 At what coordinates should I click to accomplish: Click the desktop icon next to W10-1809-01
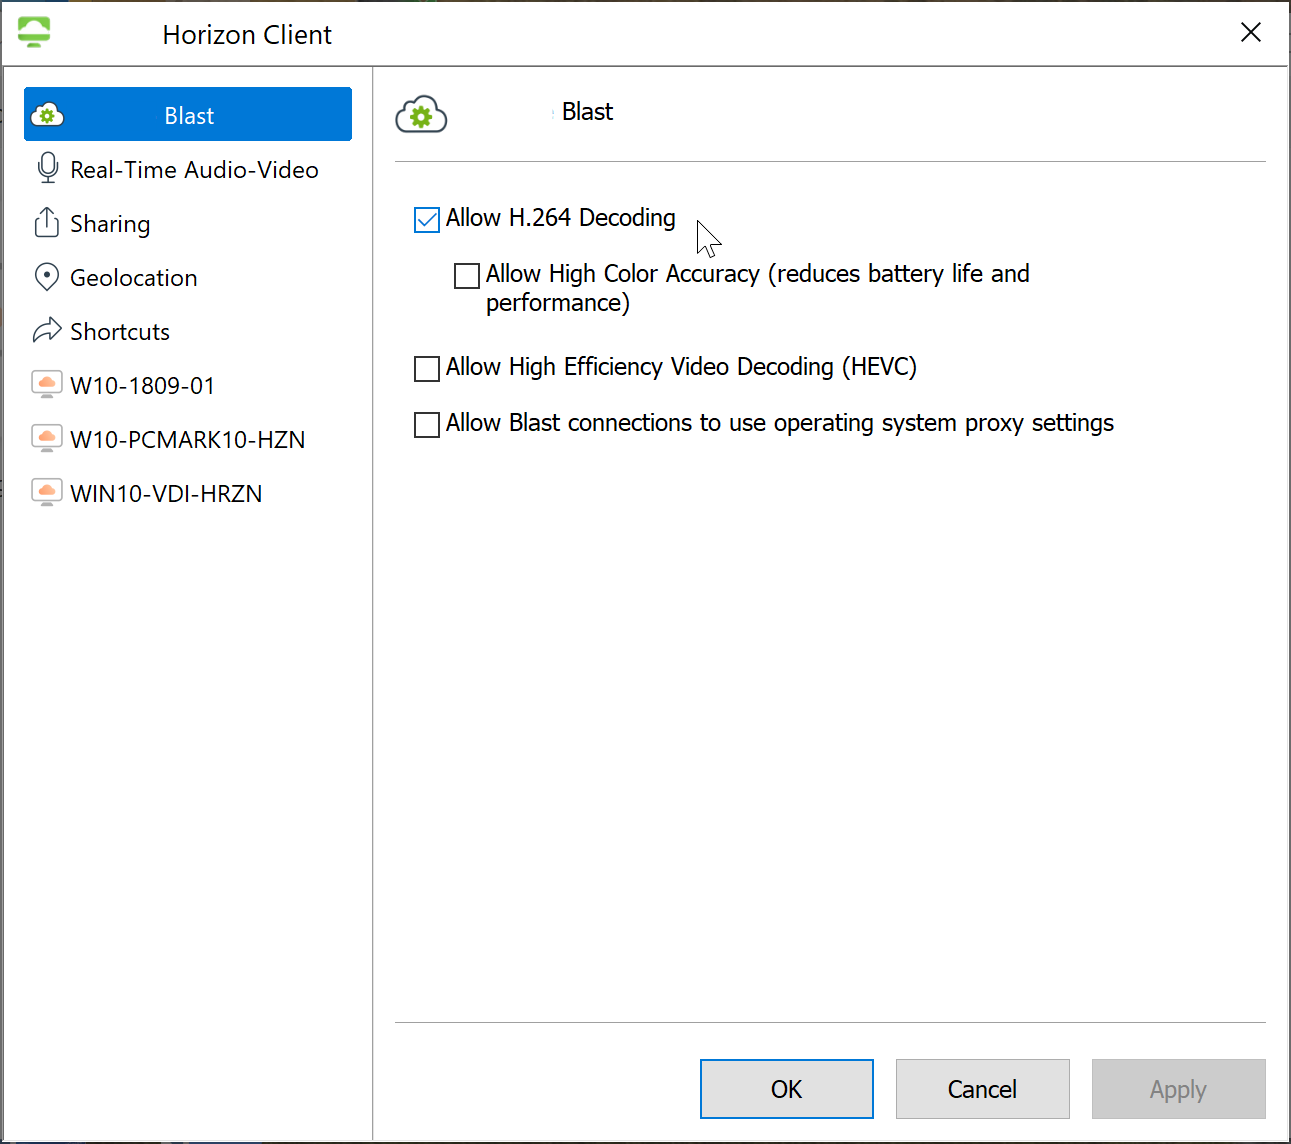47,384
